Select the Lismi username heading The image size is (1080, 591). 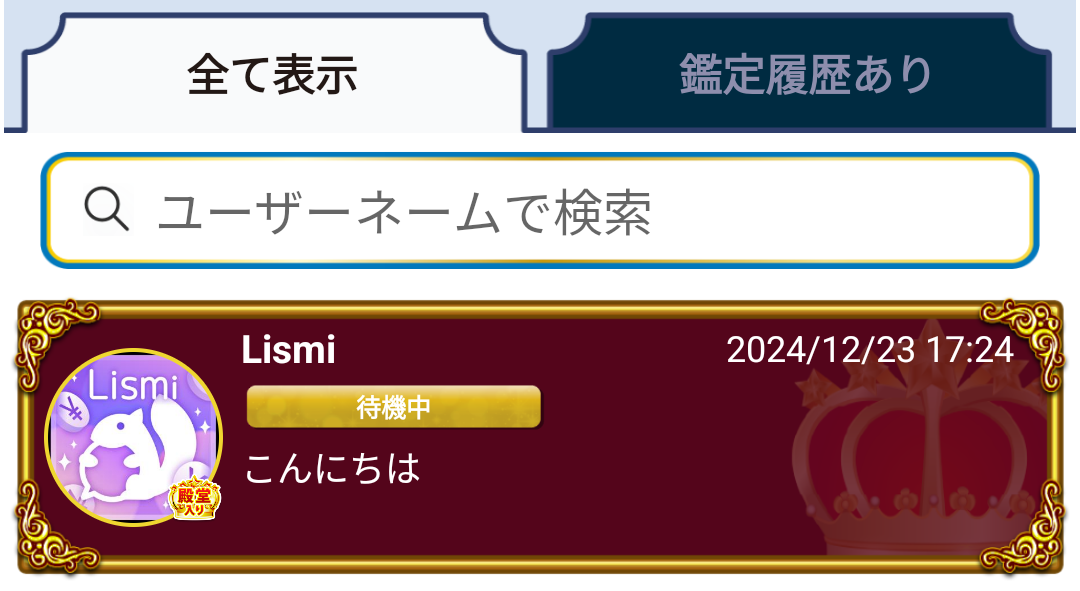289,350
